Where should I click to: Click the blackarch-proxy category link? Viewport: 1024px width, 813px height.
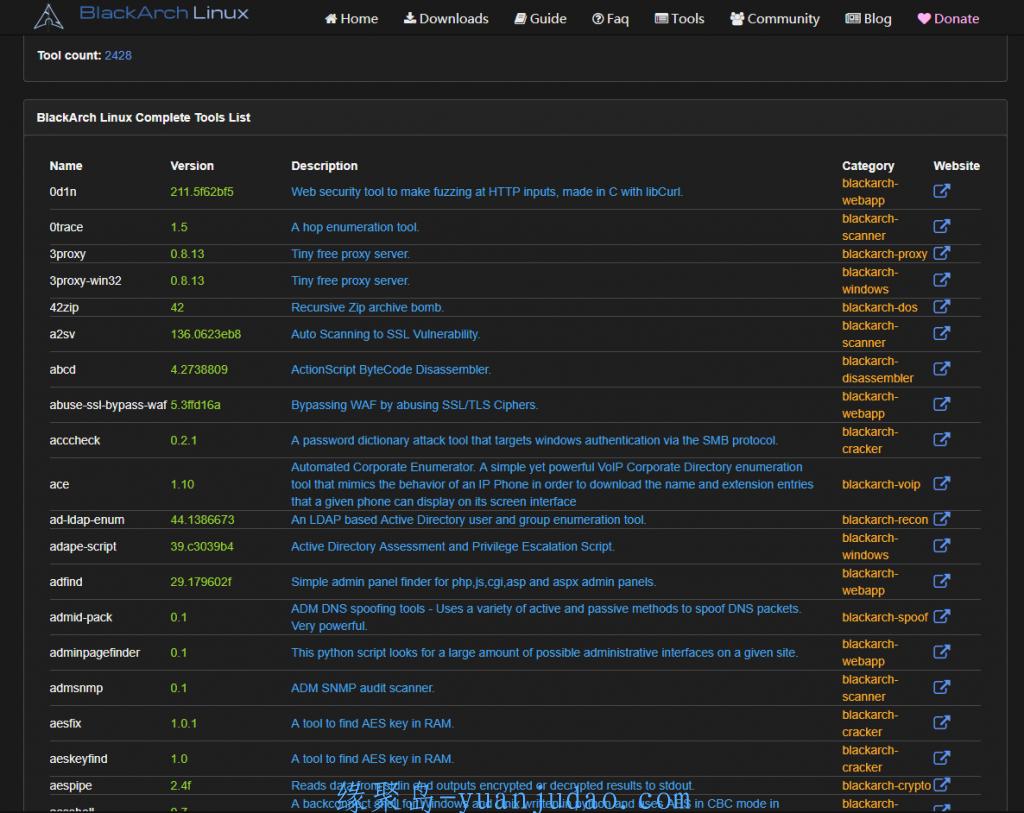click(x=884, y=254)
